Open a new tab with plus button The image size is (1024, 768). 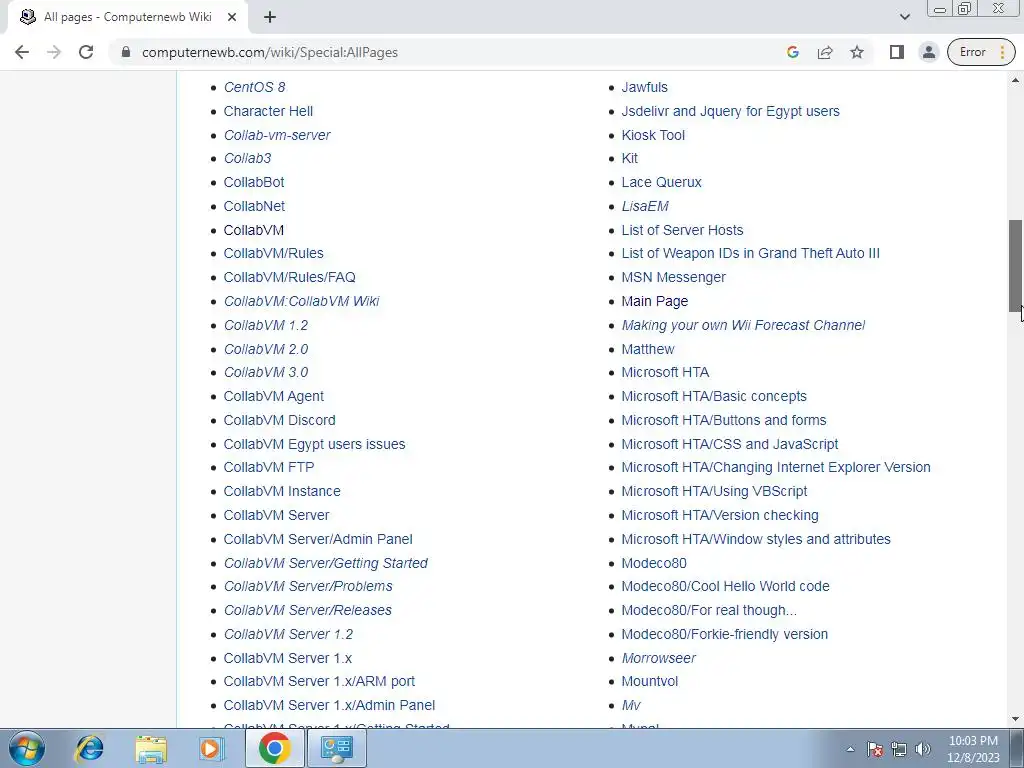click(270, 18)
